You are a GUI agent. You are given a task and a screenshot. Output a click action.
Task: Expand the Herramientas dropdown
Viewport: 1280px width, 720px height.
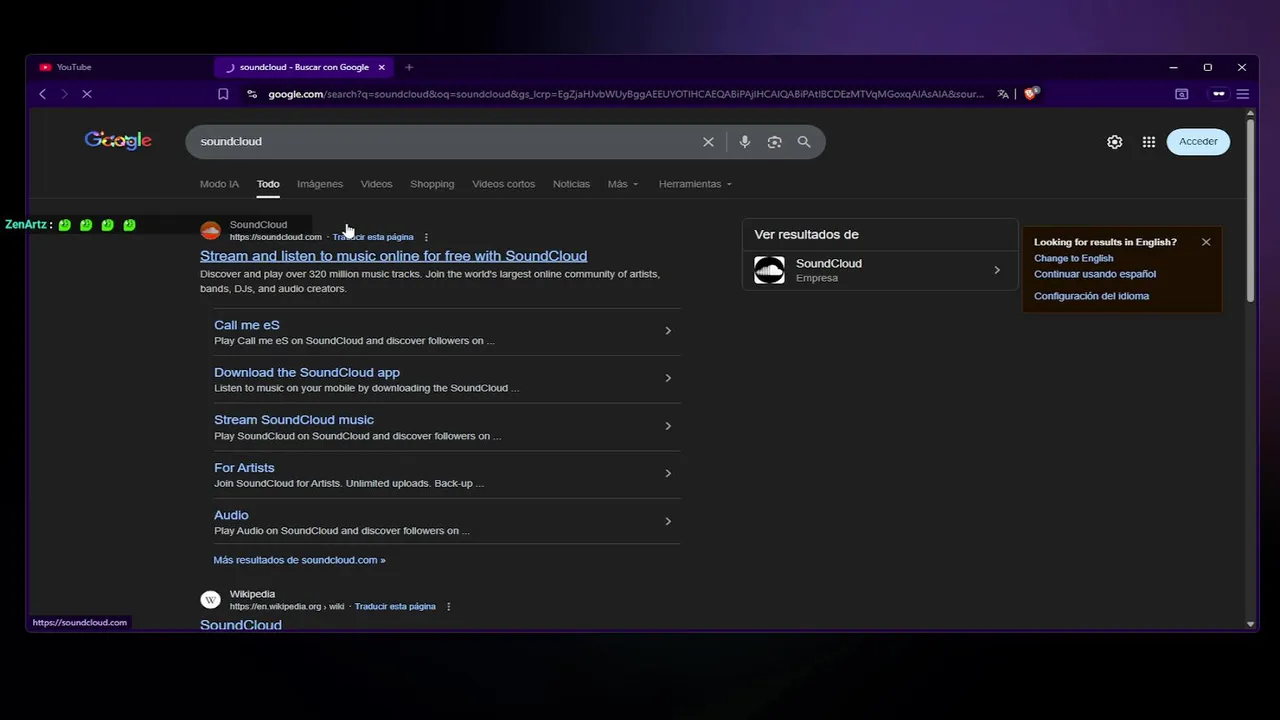(695, 184)
